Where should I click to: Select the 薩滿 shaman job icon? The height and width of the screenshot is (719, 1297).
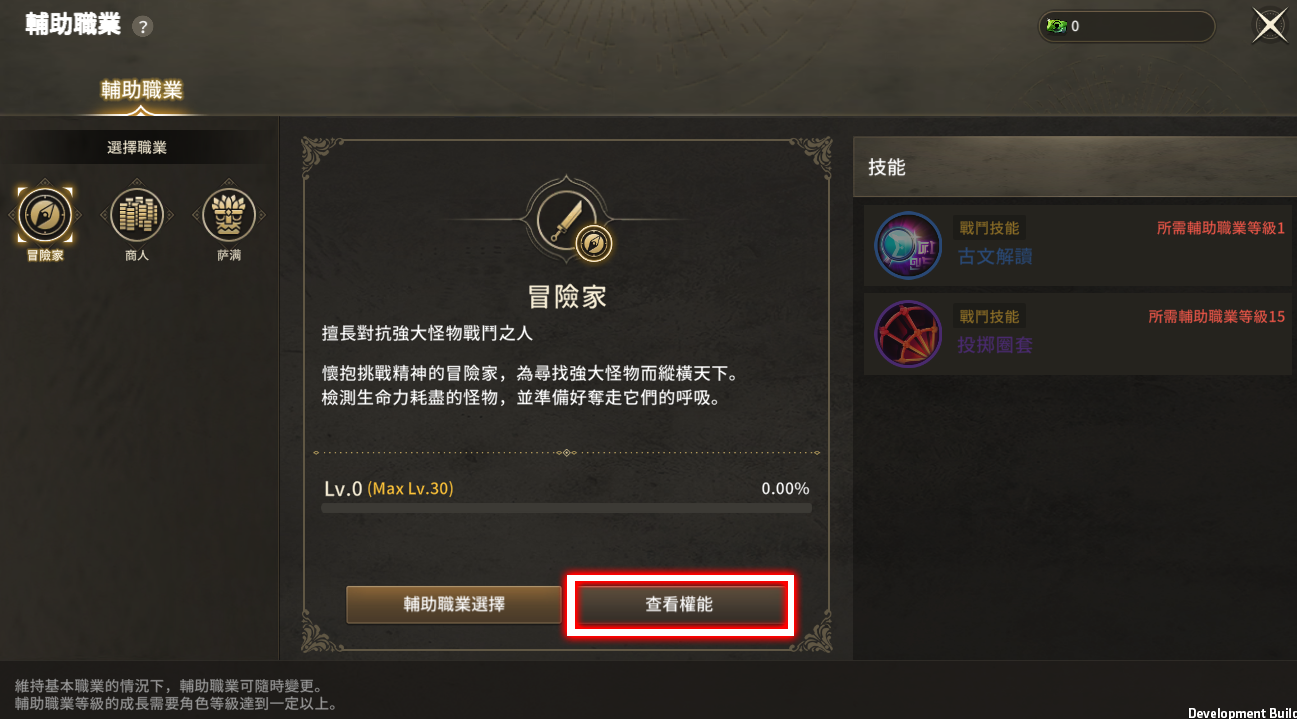click(x=229, y=214)
